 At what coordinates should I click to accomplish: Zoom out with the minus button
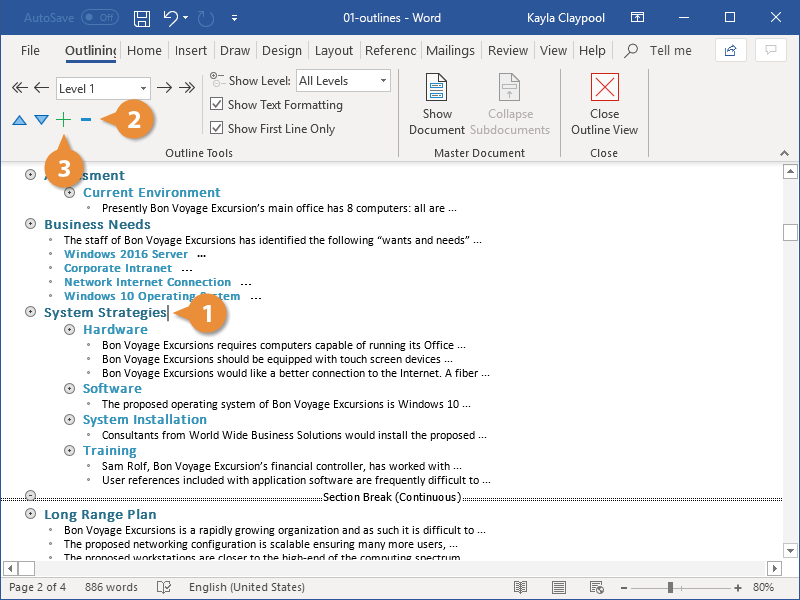pos(623,588)
